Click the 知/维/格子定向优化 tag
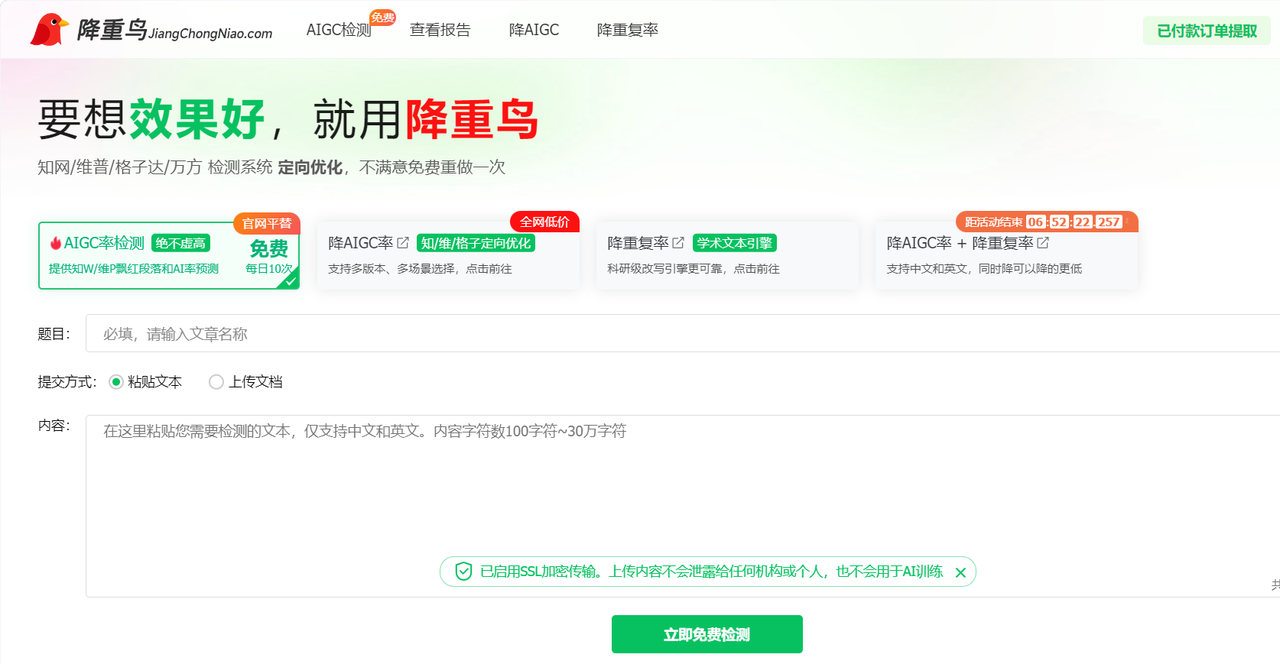1280x664 pixels. point(476,243)
